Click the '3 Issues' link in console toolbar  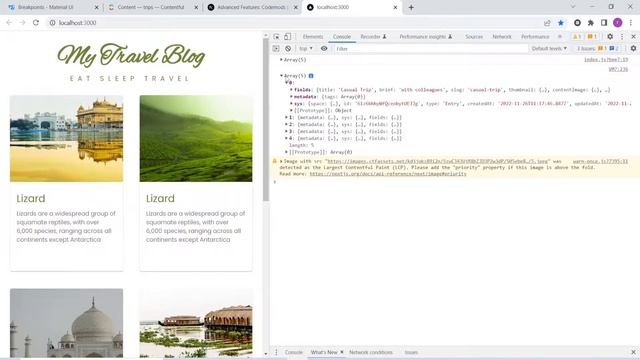click(598, 49)
